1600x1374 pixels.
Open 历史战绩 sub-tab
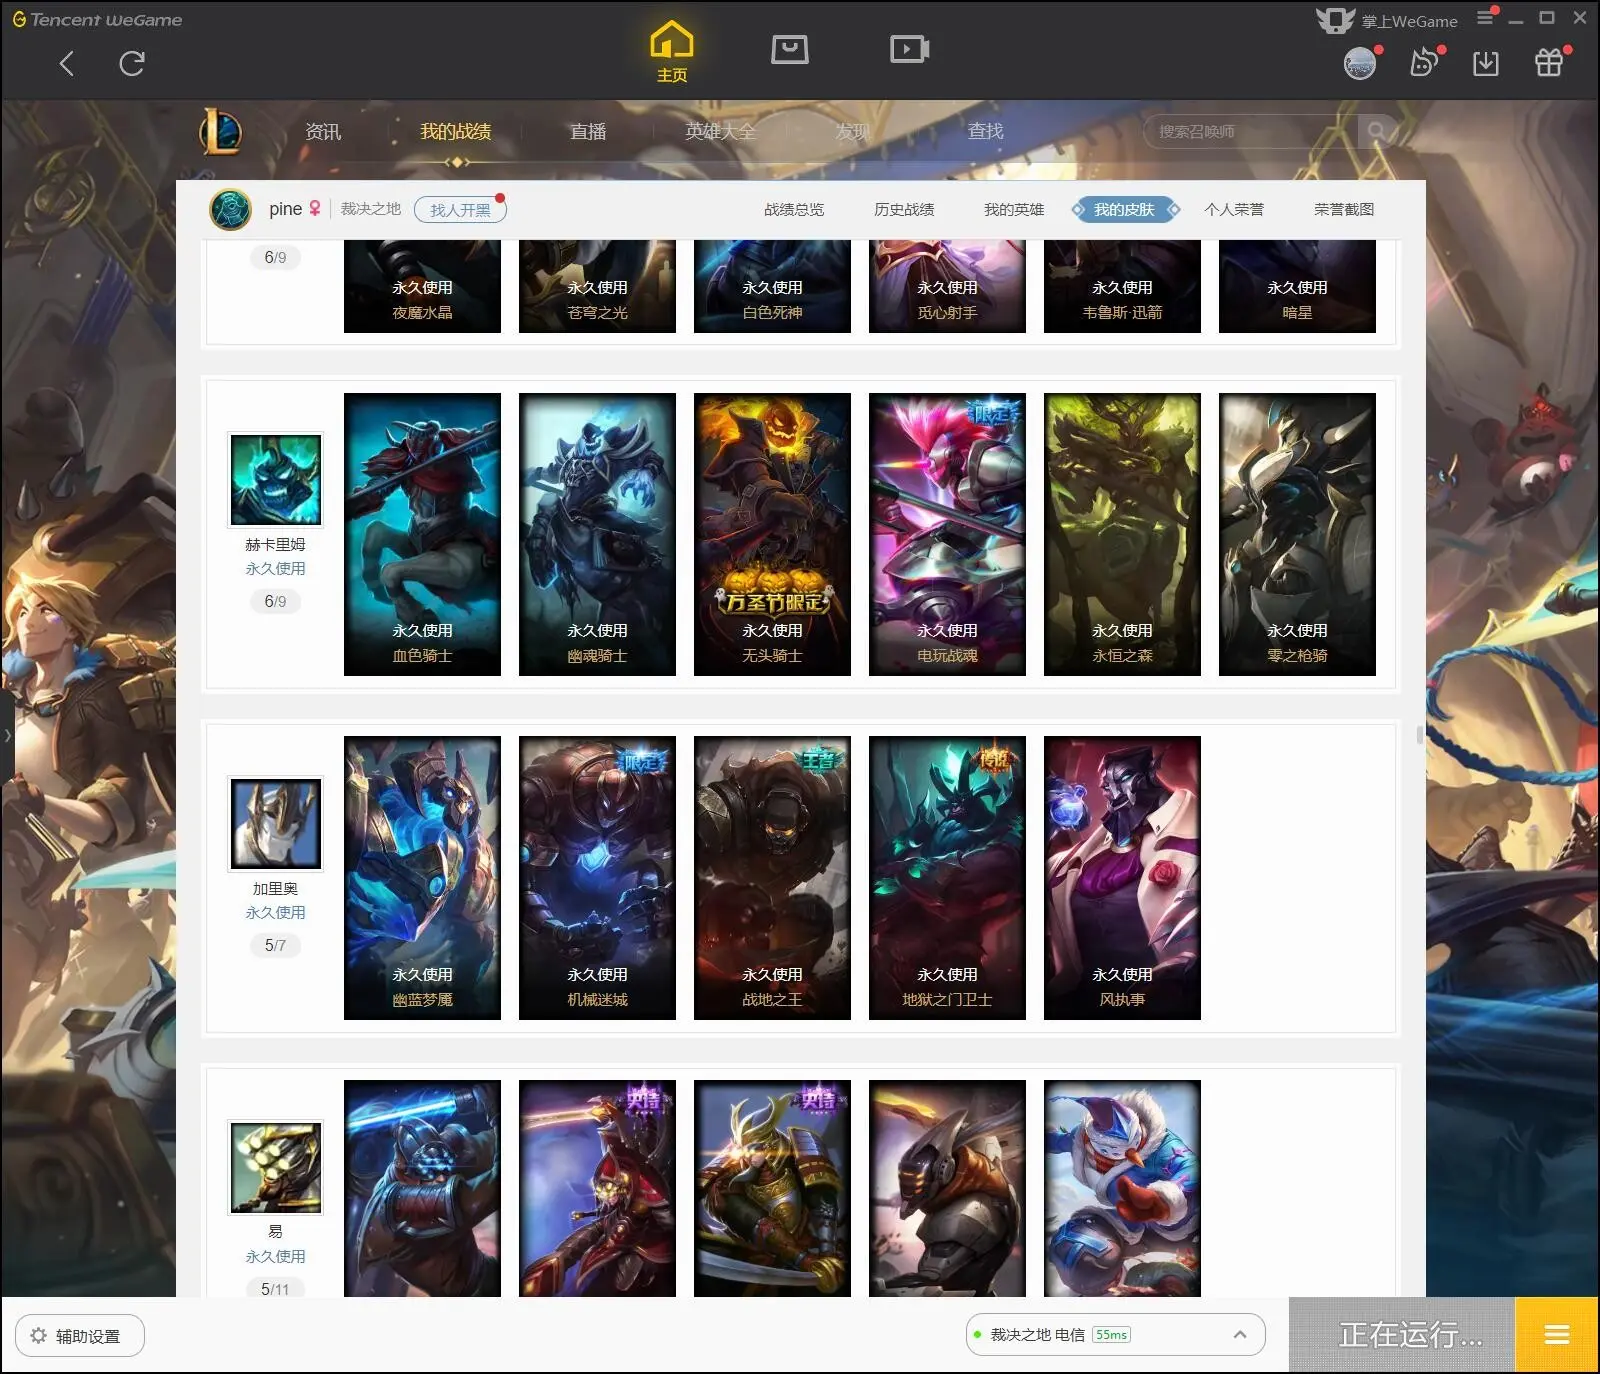pyautogui.click(x=904, y=210)
